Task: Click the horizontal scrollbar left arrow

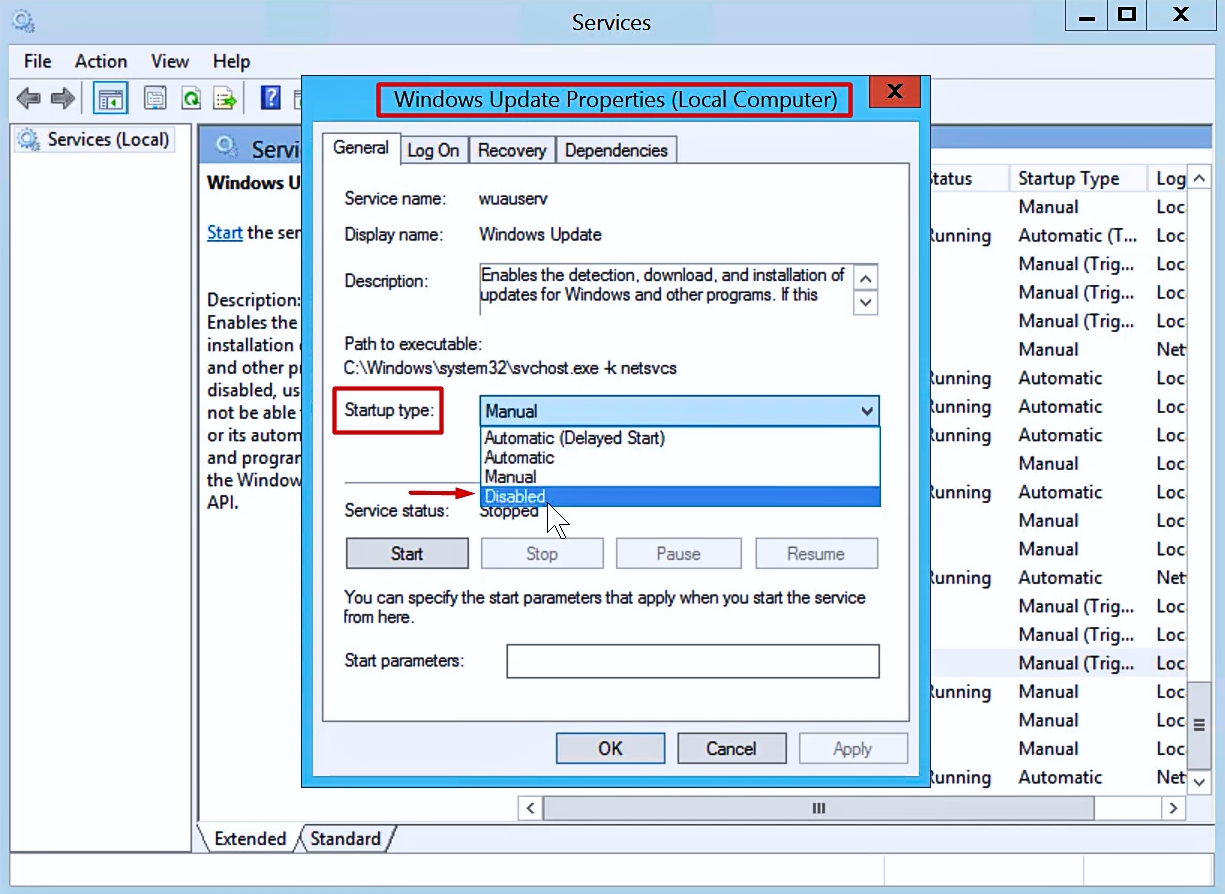Action: 530,808
